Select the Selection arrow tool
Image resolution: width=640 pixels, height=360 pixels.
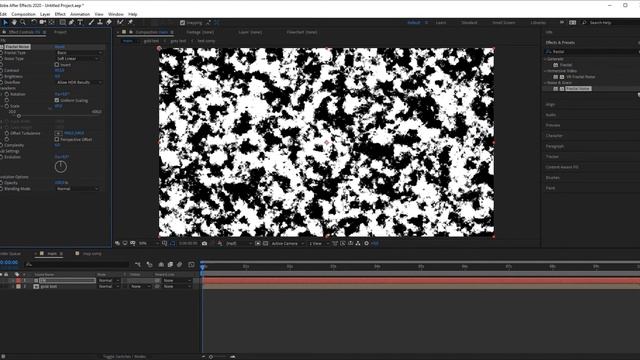[5, 22]
